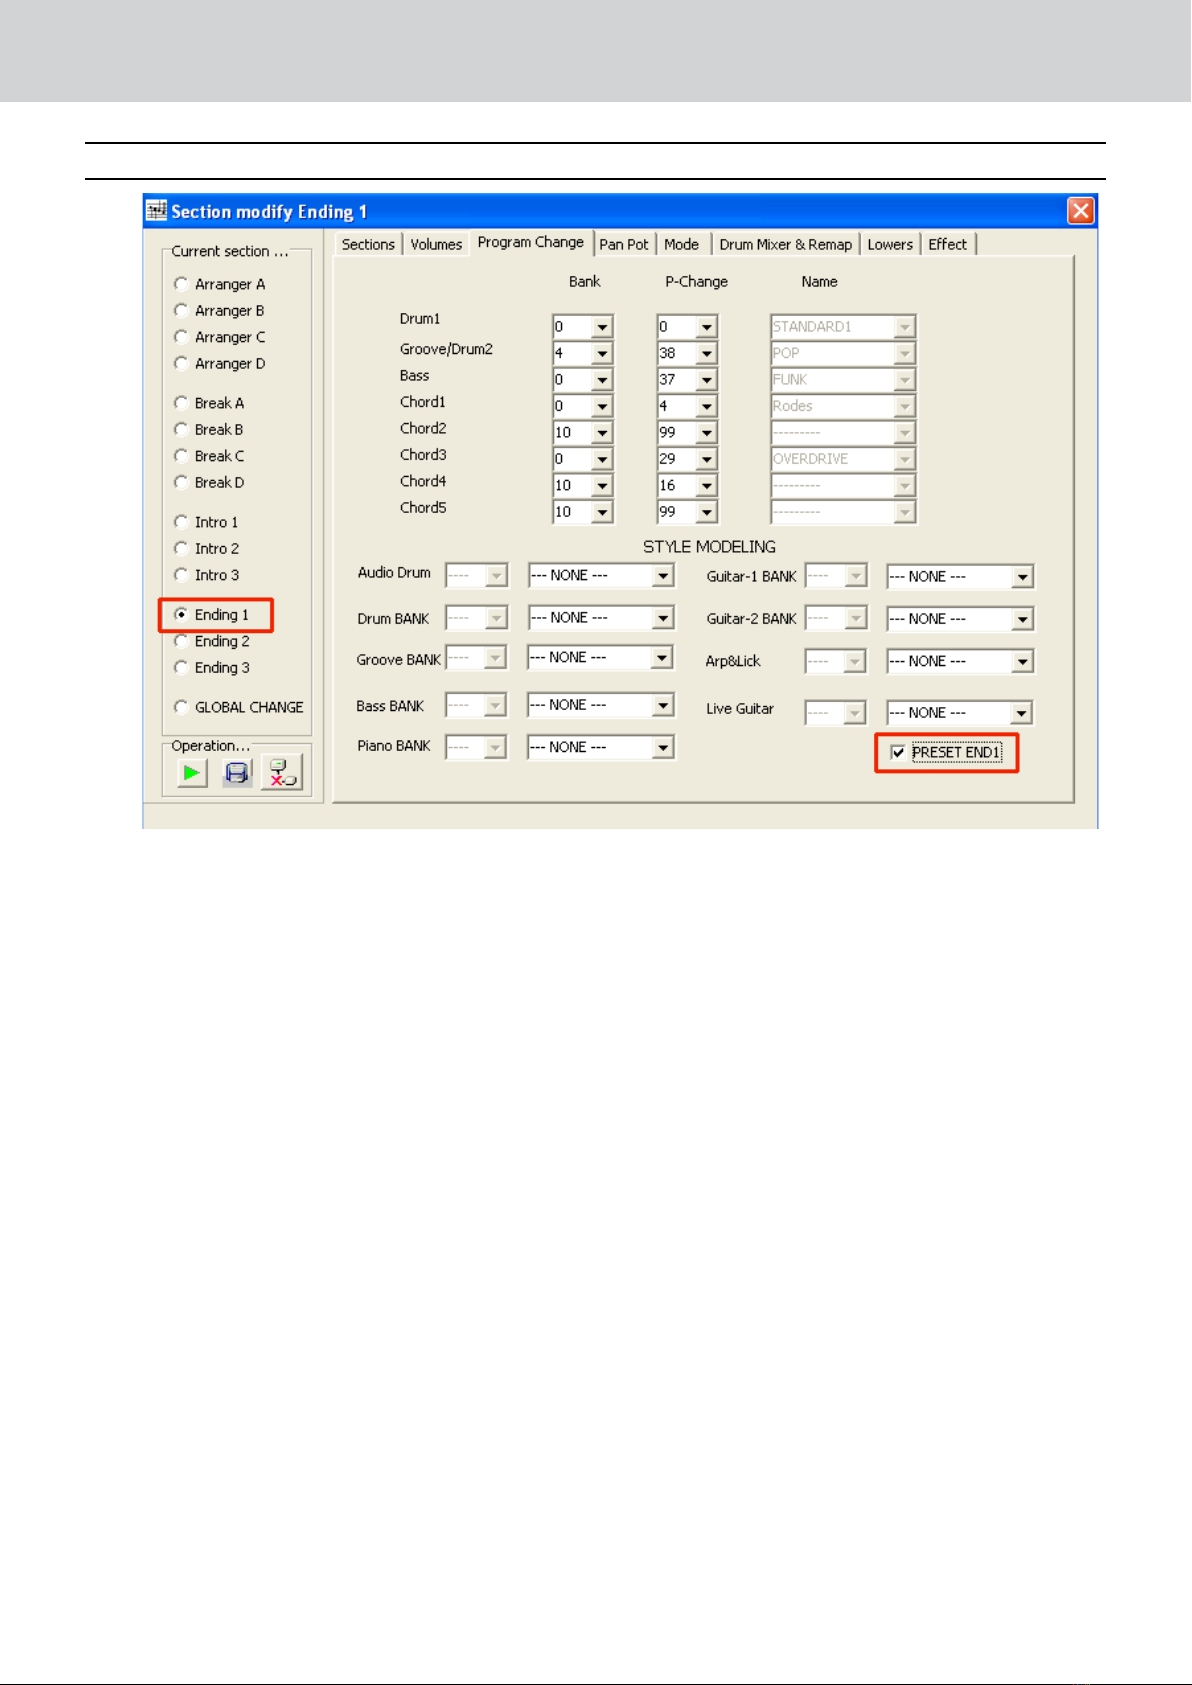The width and height of the screenshot is (1192, 1685).
Task: Select the GLOBAL CHANGE radio button
Action: [x=181, y=707]
